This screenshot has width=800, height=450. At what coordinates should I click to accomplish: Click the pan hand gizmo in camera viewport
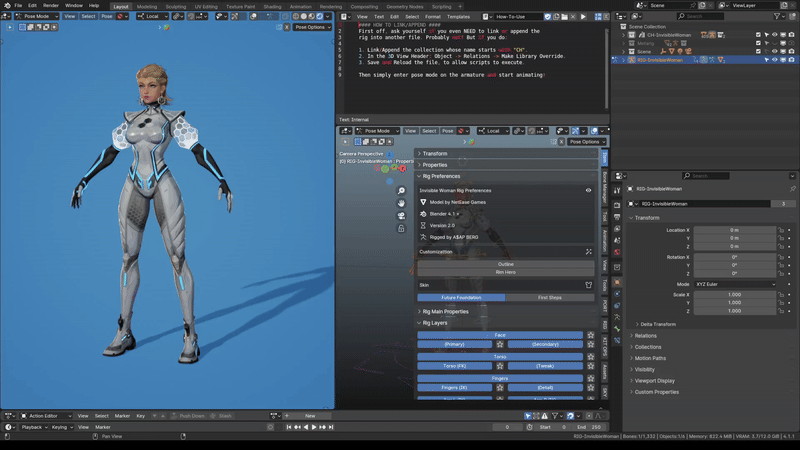[402, 203]
